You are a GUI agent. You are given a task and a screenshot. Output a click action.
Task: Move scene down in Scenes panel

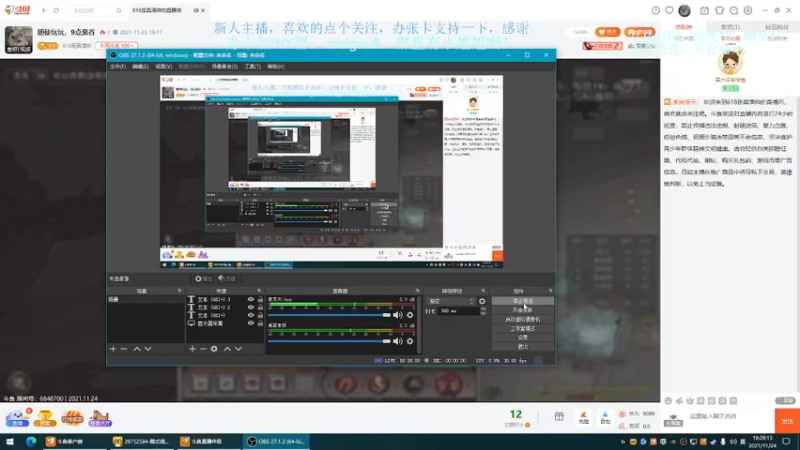(148, 349)
